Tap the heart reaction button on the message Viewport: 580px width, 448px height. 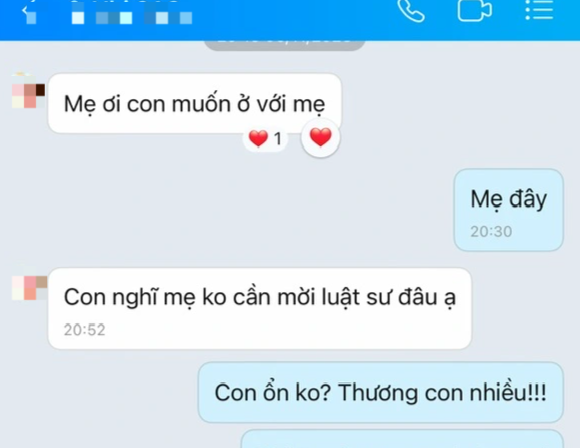point(320,138)
